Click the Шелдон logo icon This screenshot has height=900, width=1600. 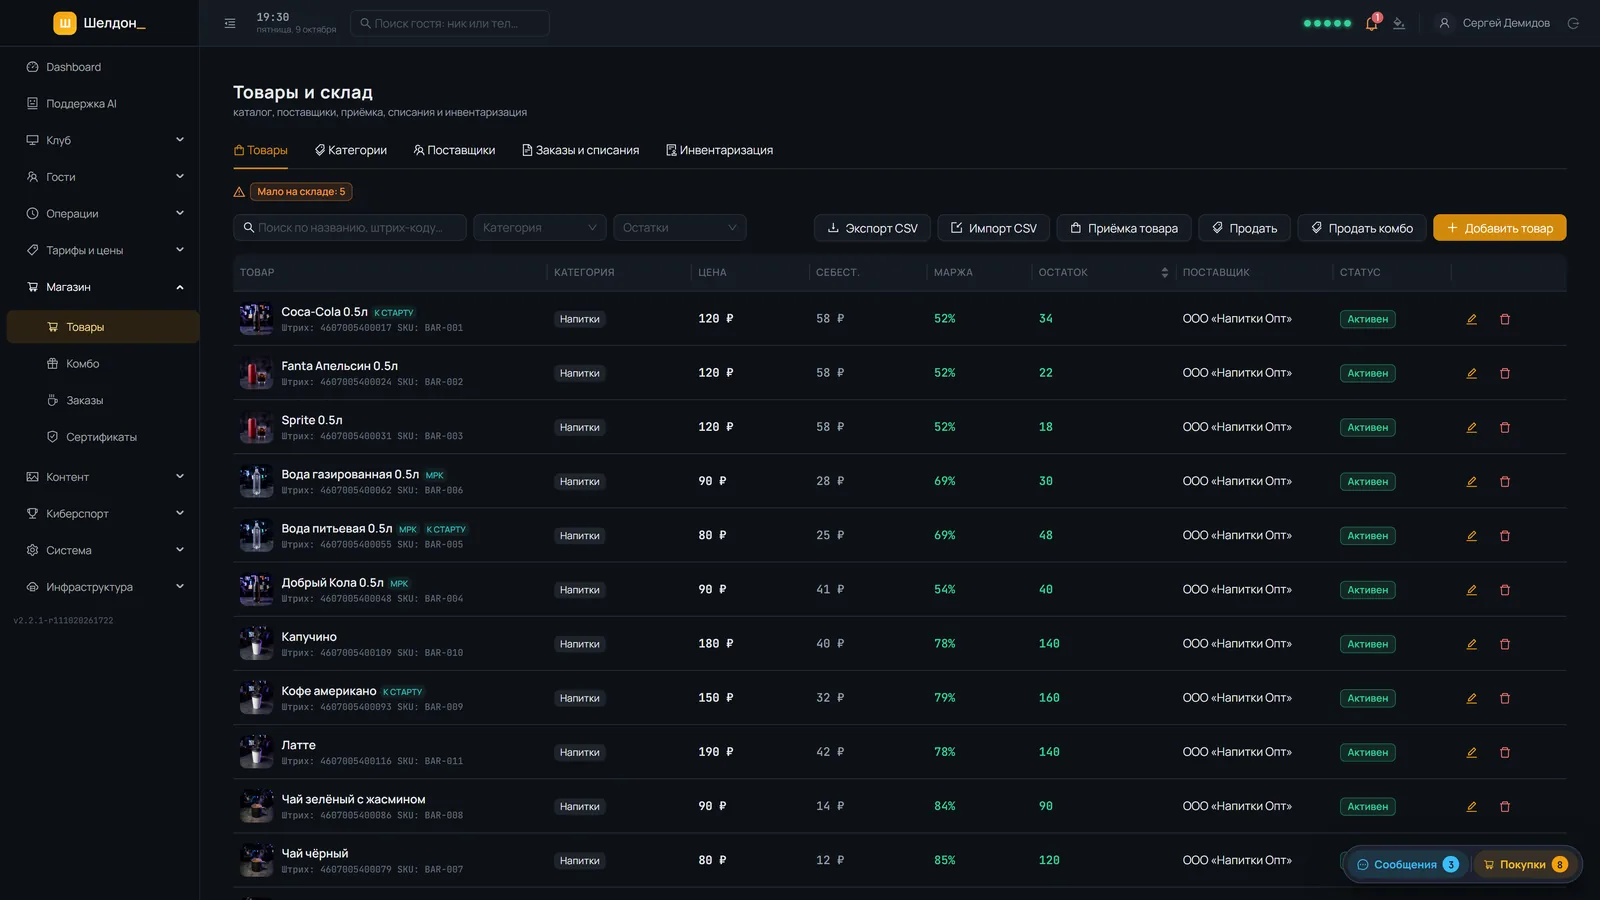(65, 23)
